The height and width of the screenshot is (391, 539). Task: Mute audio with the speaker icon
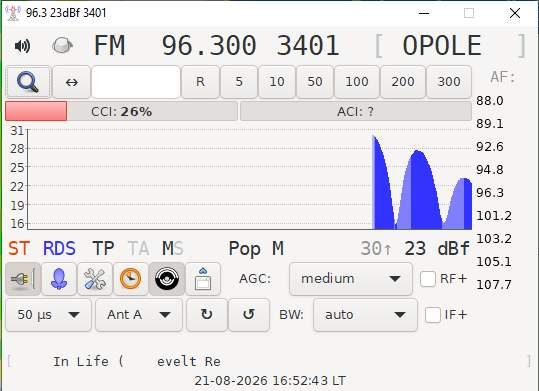(22, 46)
